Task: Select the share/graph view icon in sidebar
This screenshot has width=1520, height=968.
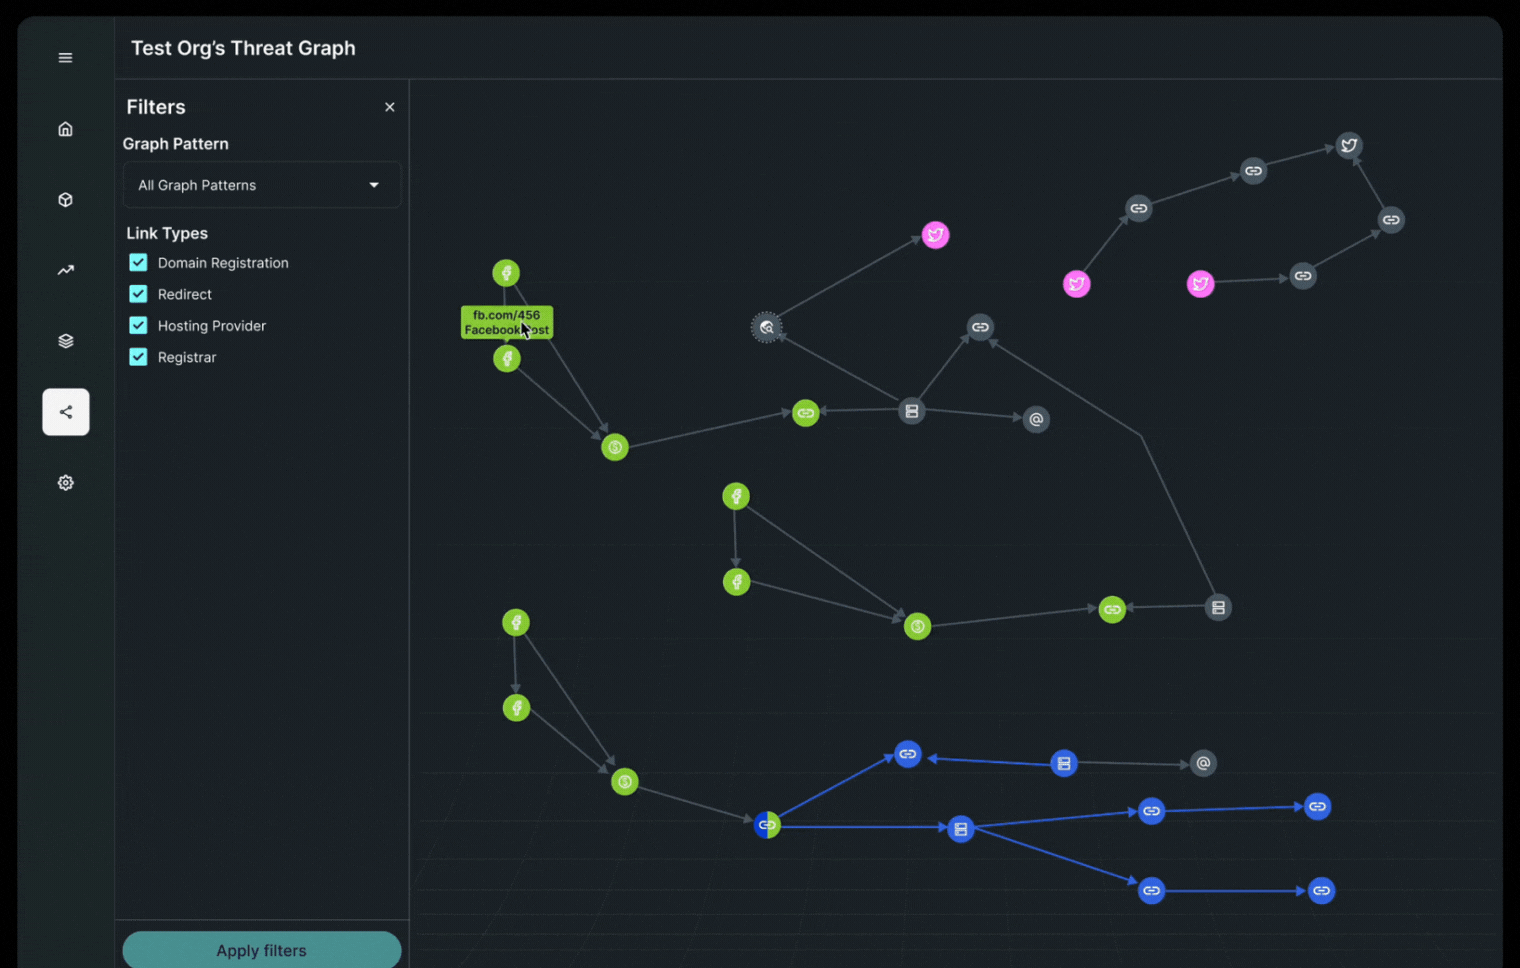Action: (x=65, y=411)
